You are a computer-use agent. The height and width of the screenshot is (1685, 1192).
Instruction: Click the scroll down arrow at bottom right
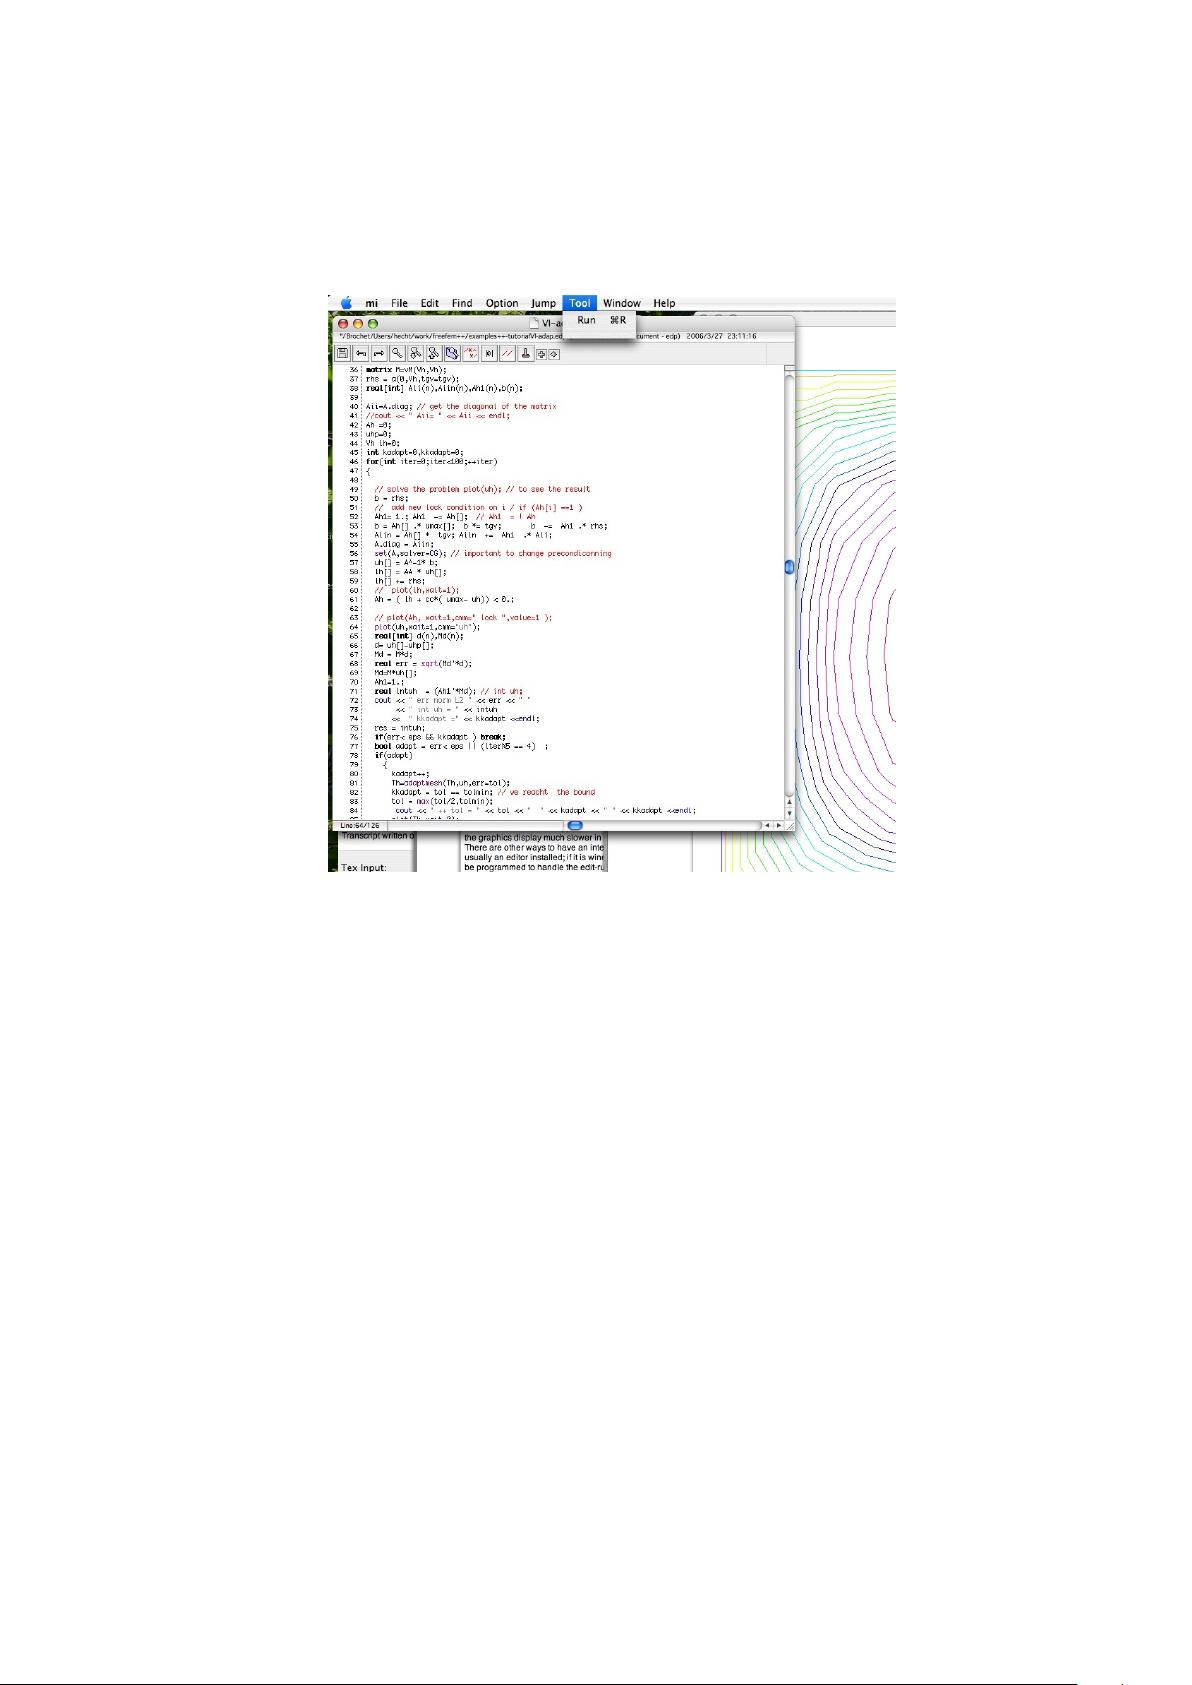coord(789,813)
